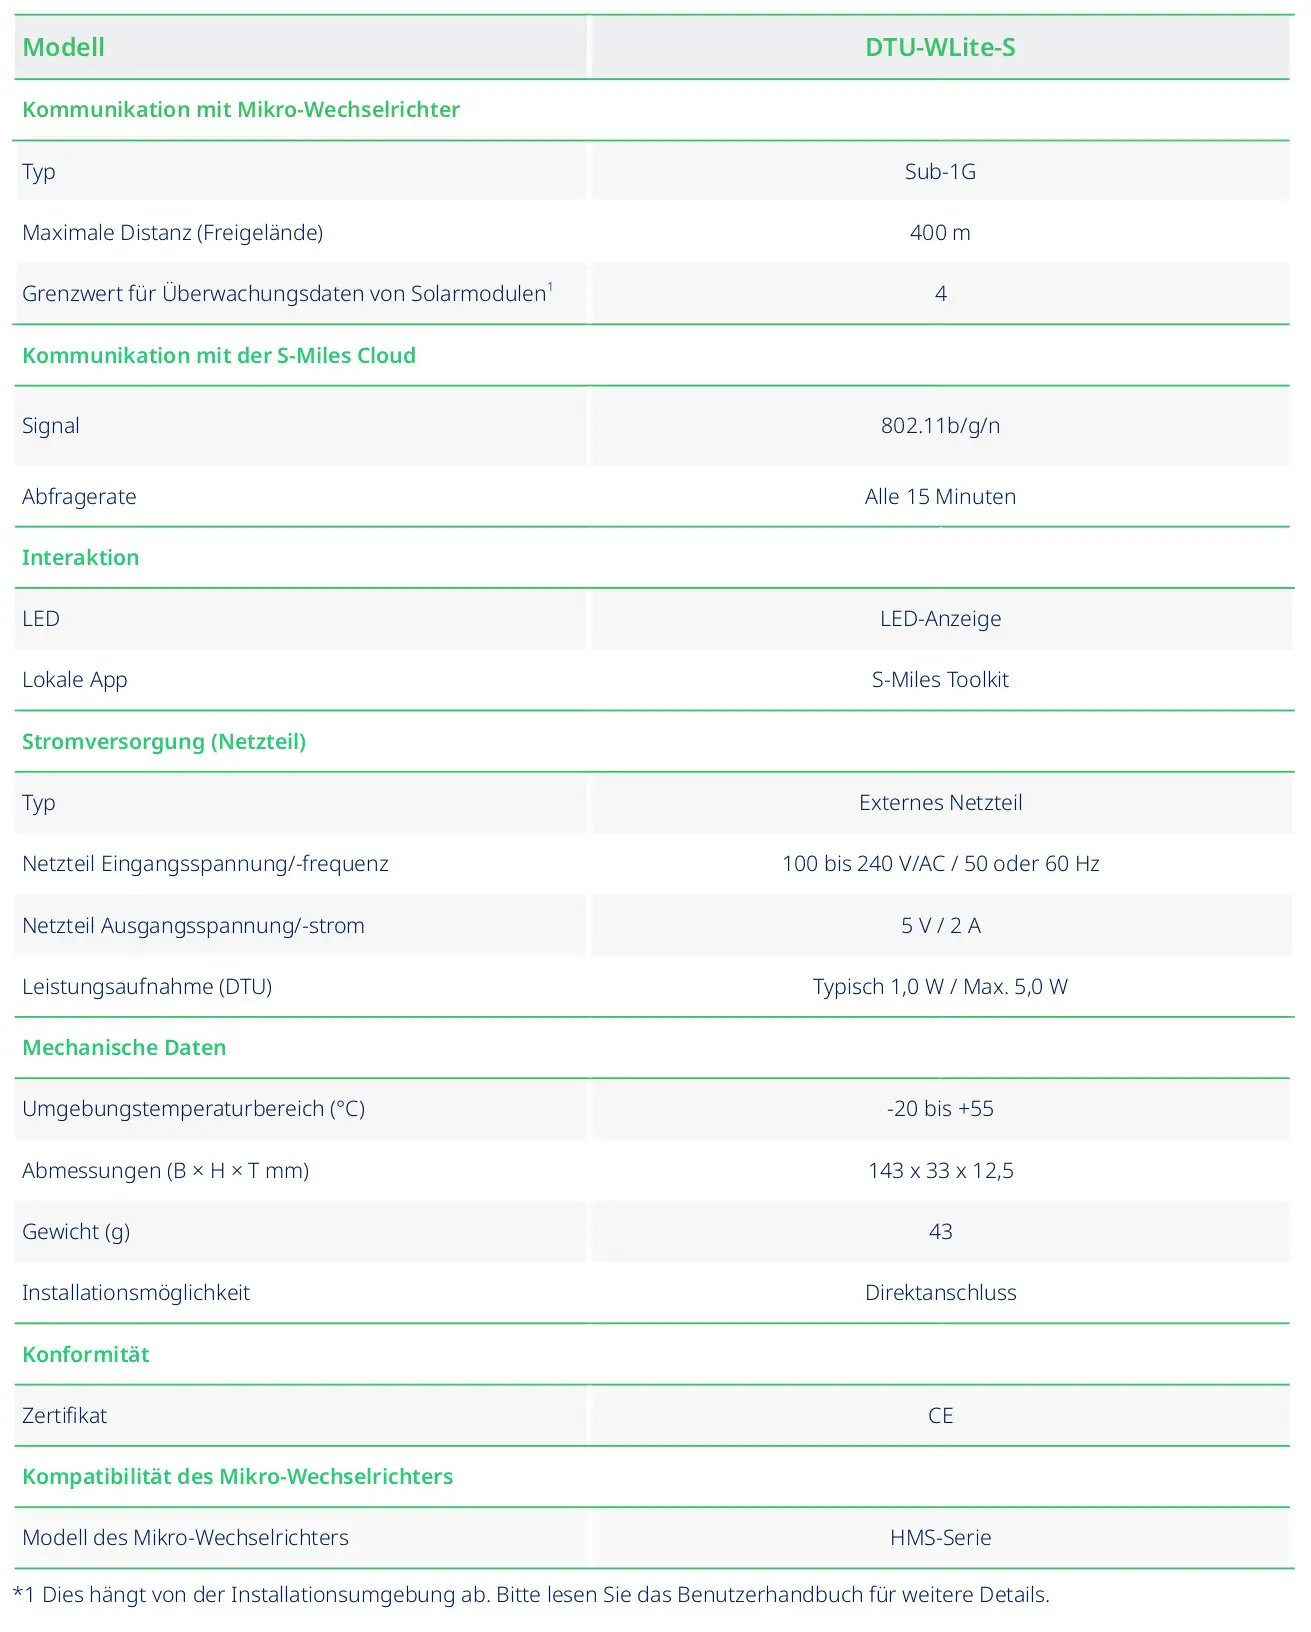Click Kommunikation mit der S-Miles Cloud heading
Viewport: 1311px width, 1632px height.
[x=219, y=355]
